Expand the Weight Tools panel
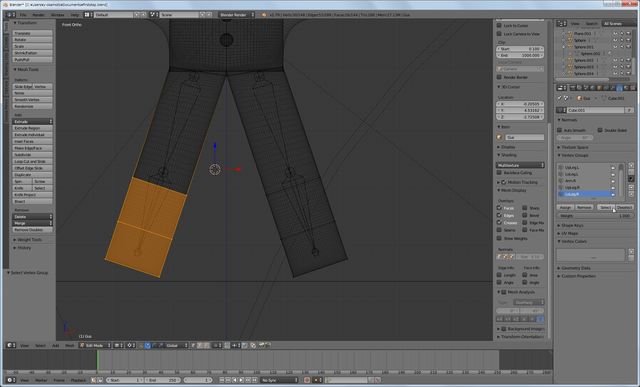The height and width of the screenshot is (387, 640). pyautogui.click(x=29, y=240)
